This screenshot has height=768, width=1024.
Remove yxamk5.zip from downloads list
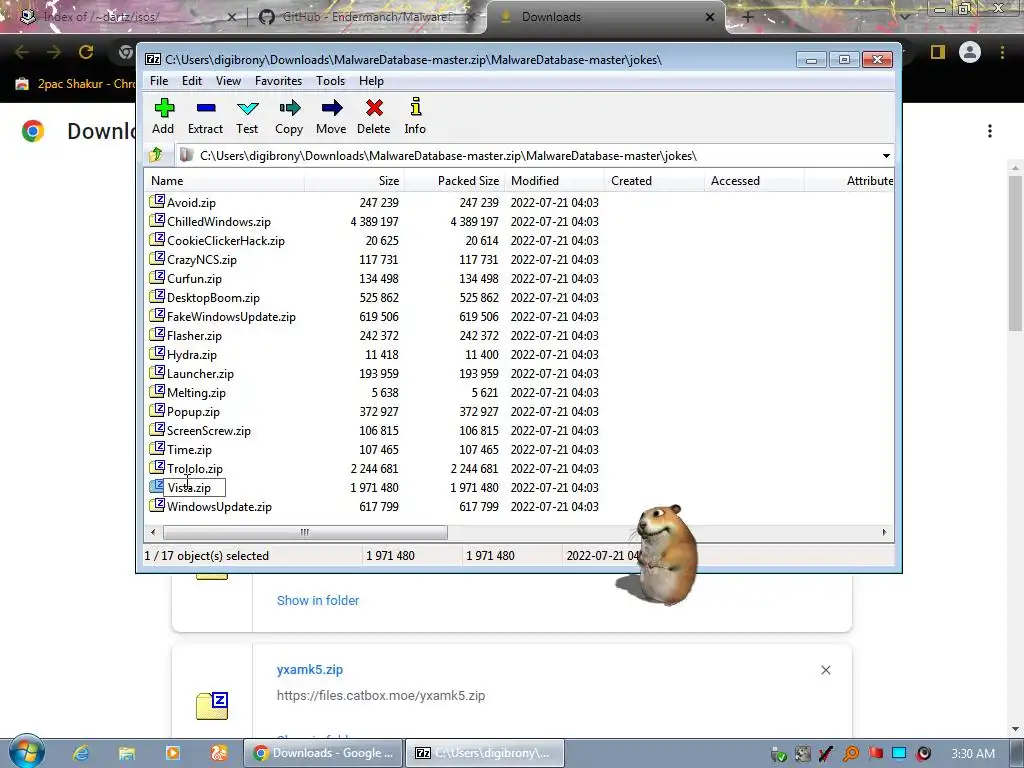pyautogui.click(x=825, y=670)
